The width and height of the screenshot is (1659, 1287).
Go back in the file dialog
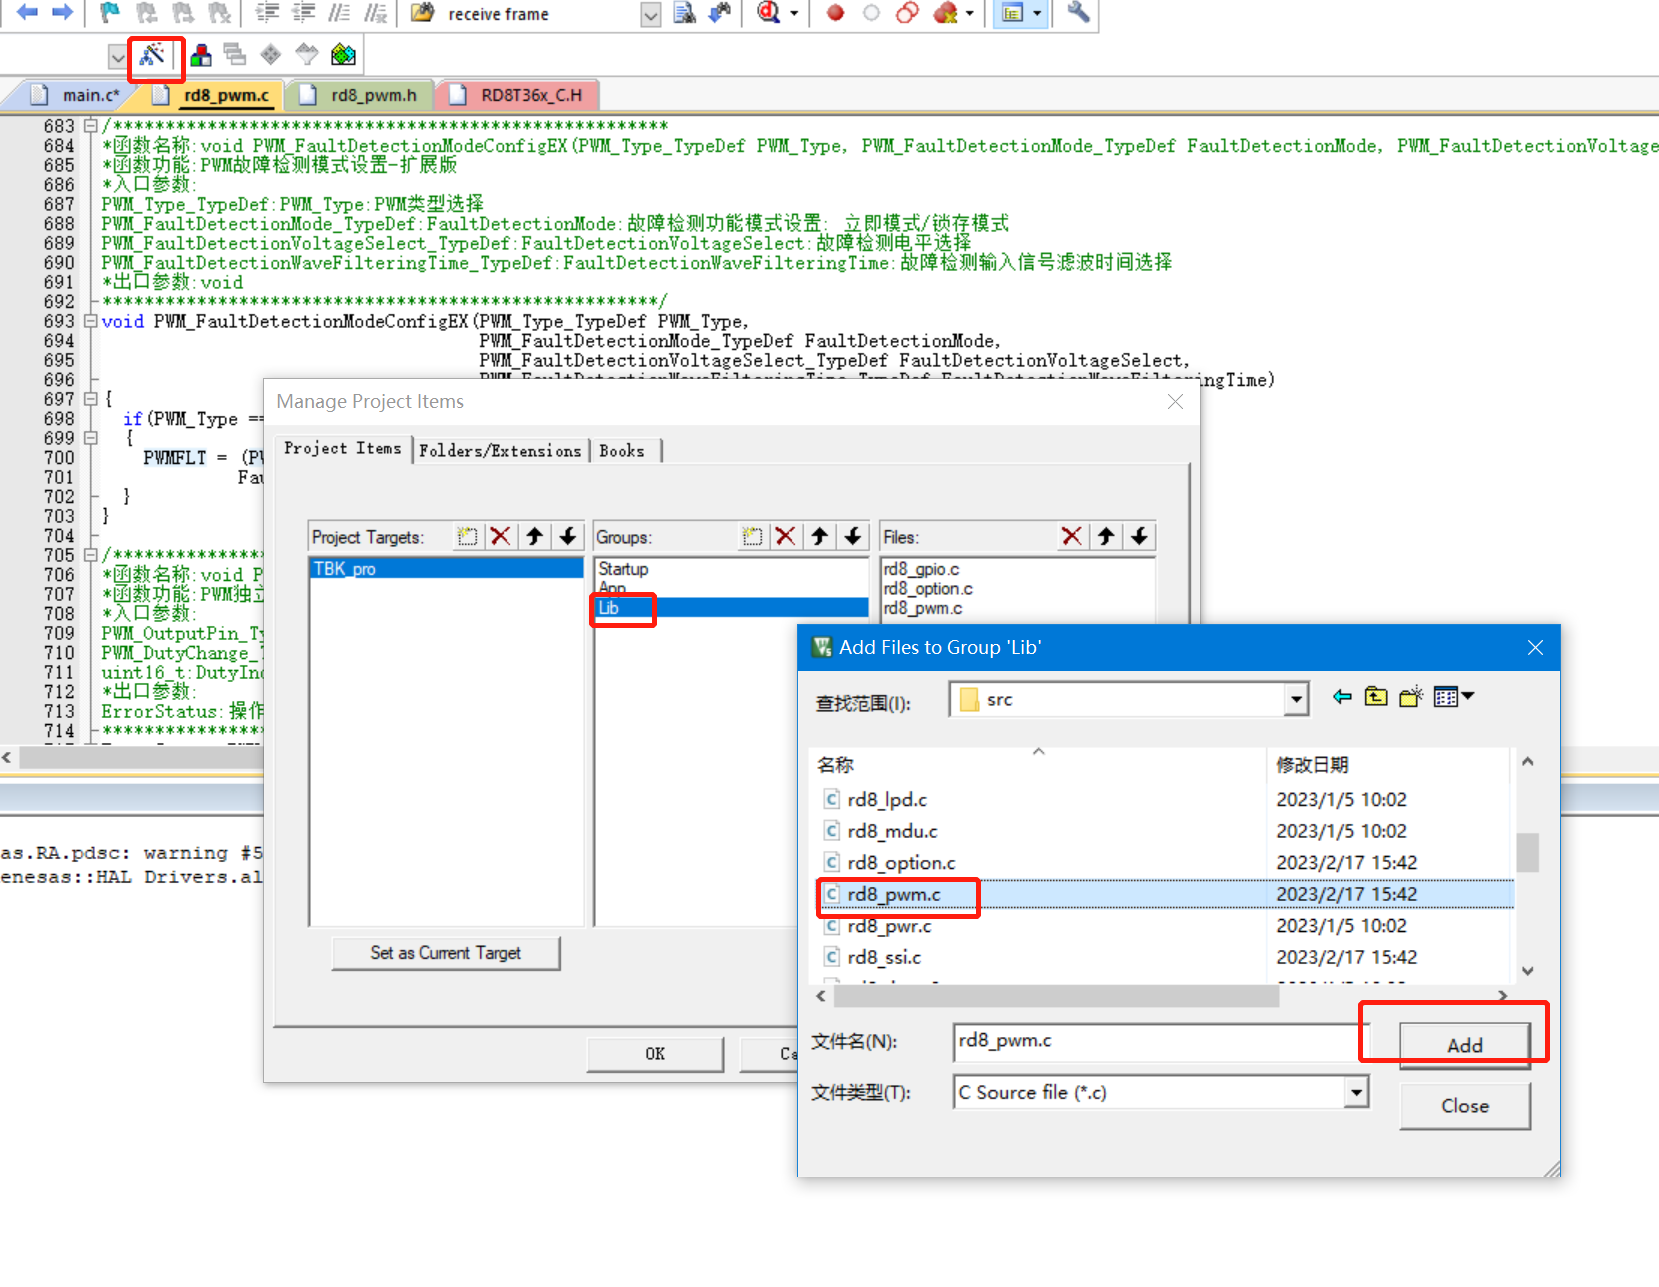coord(1342,697)
